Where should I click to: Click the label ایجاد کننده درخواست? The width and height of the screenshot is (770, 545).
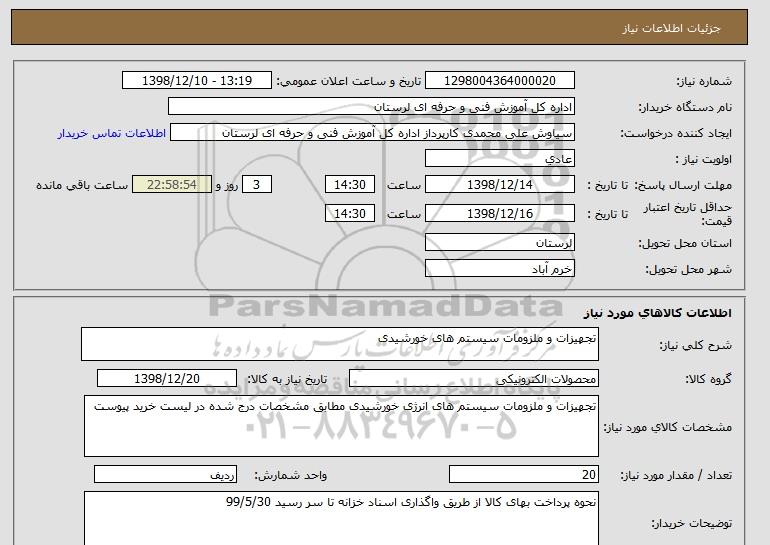pos(676,133)
